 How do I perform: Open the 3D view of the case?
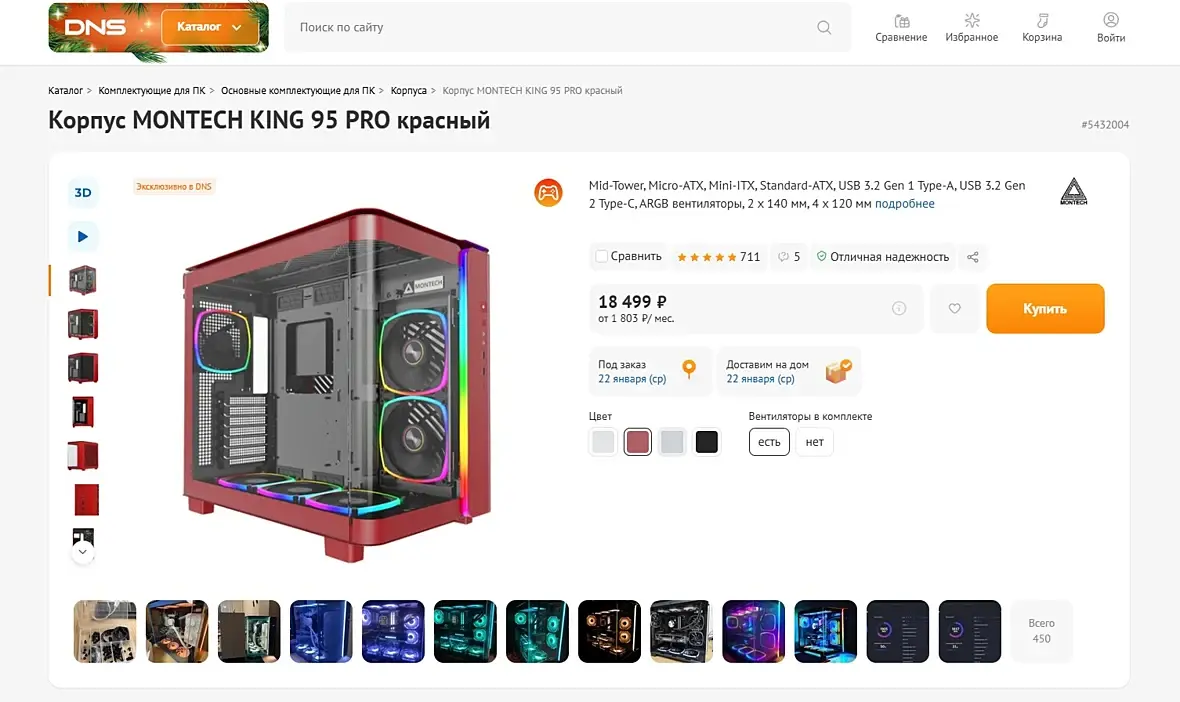[x=83, y=193]
